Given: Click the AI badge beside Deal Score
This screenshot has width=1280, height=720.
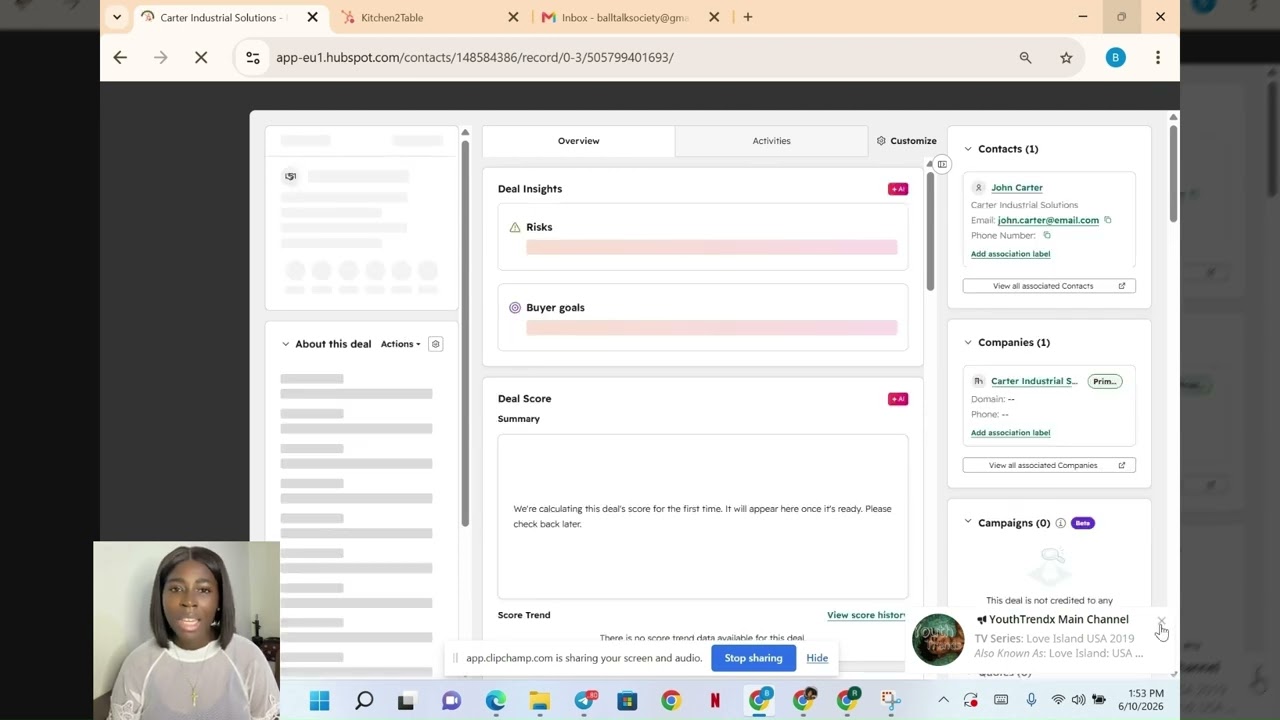Looking at the screenshot, I should [898, 399].
